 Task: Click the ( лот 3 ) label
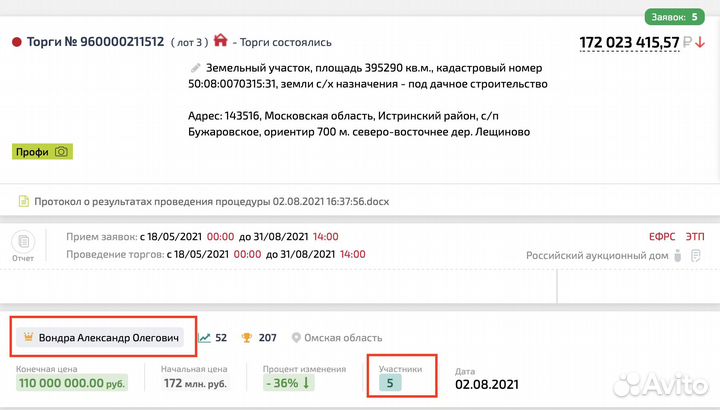(189, 42)
